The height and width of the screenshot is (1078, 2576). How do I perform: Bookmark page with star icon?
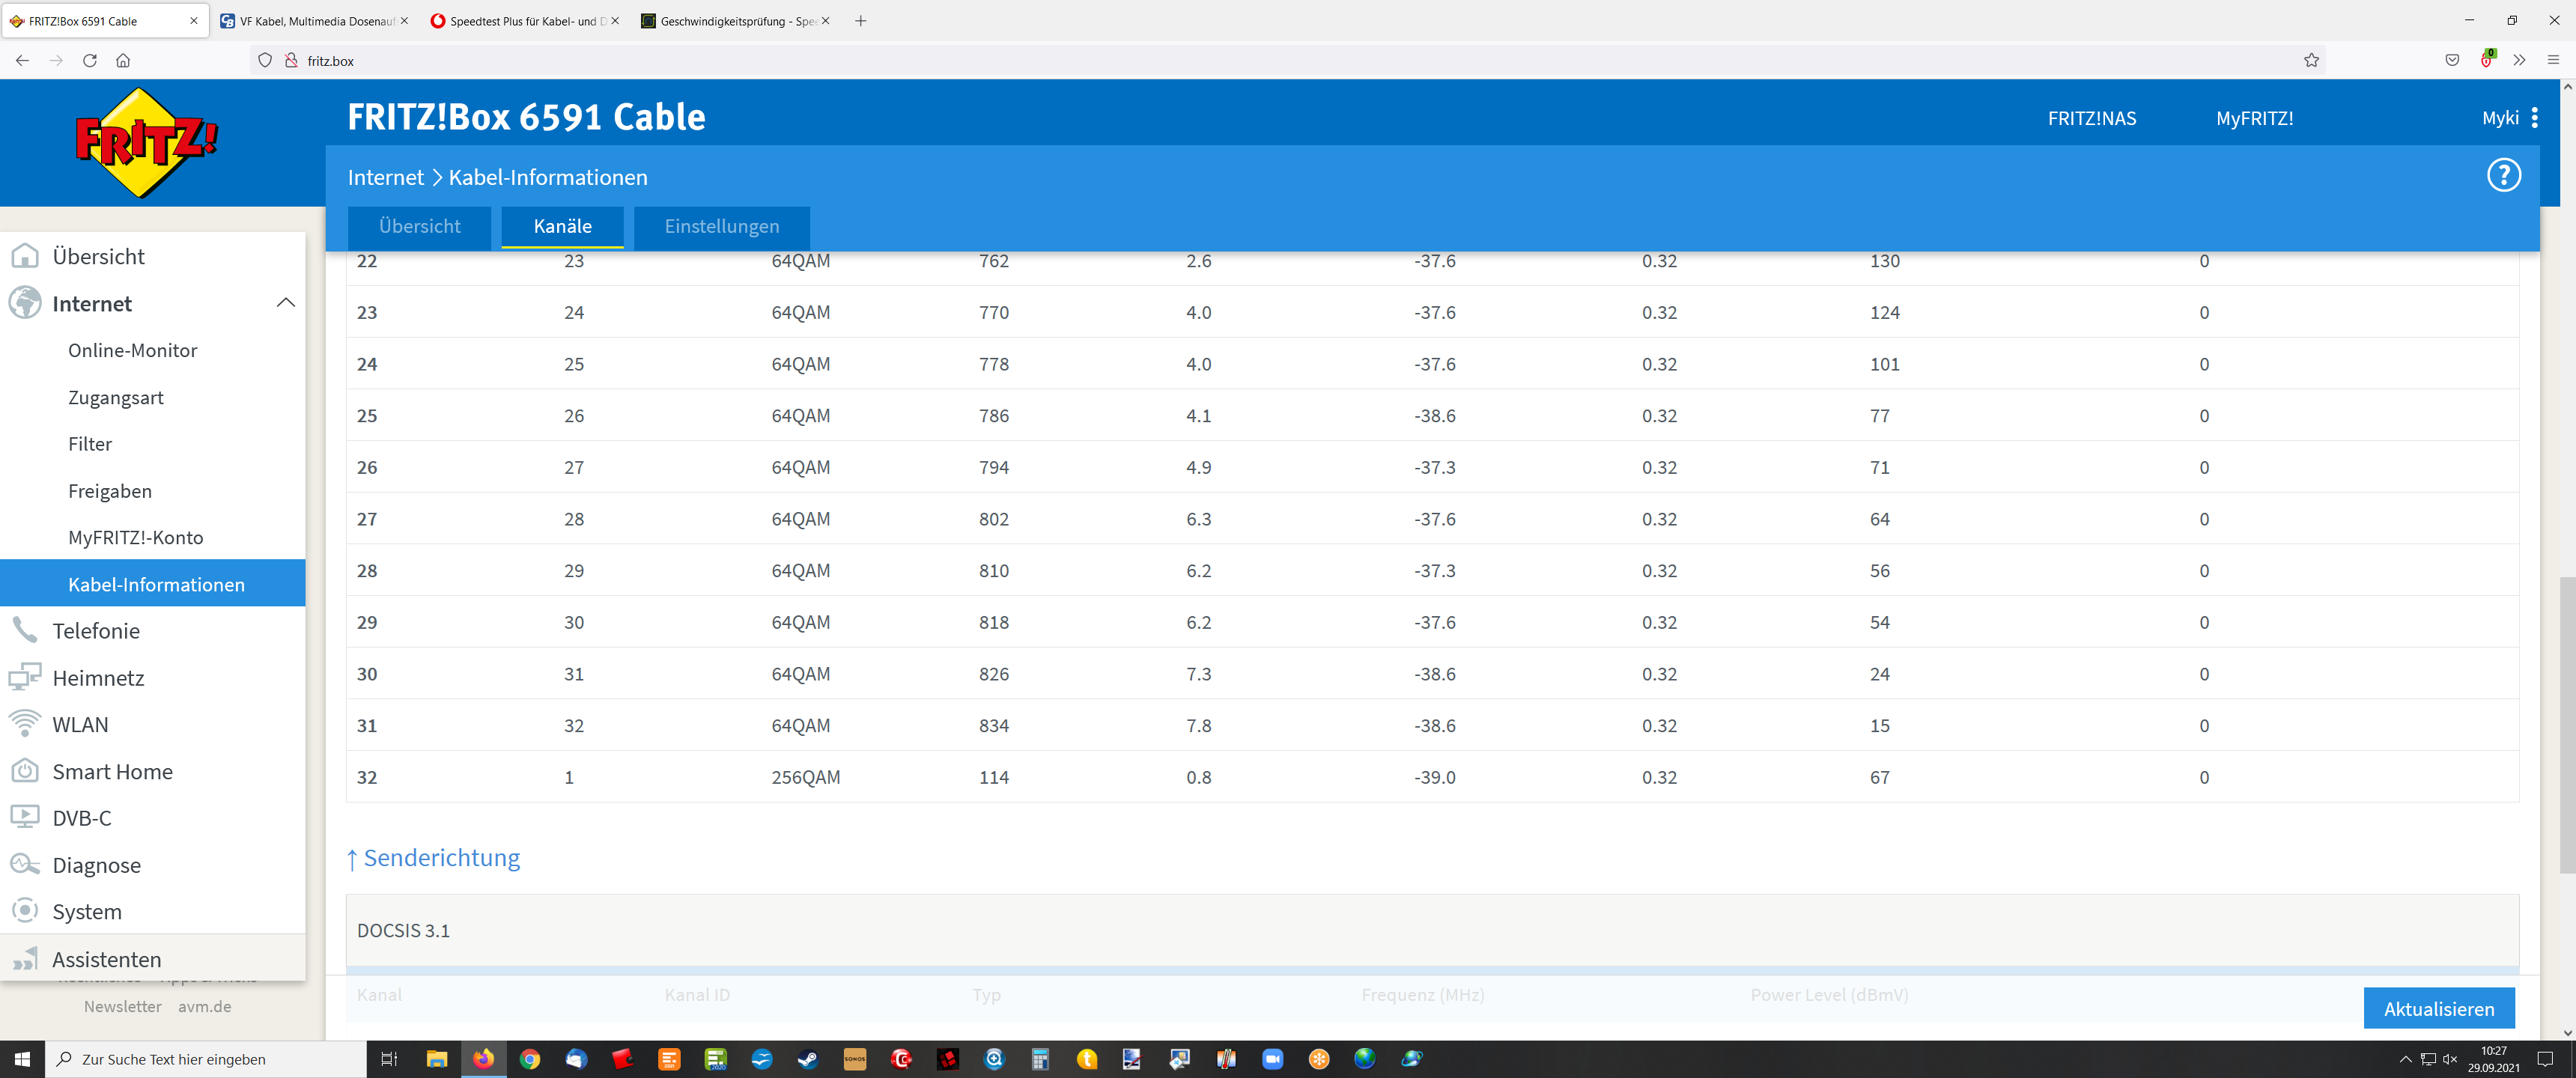tap(2311, 60)
